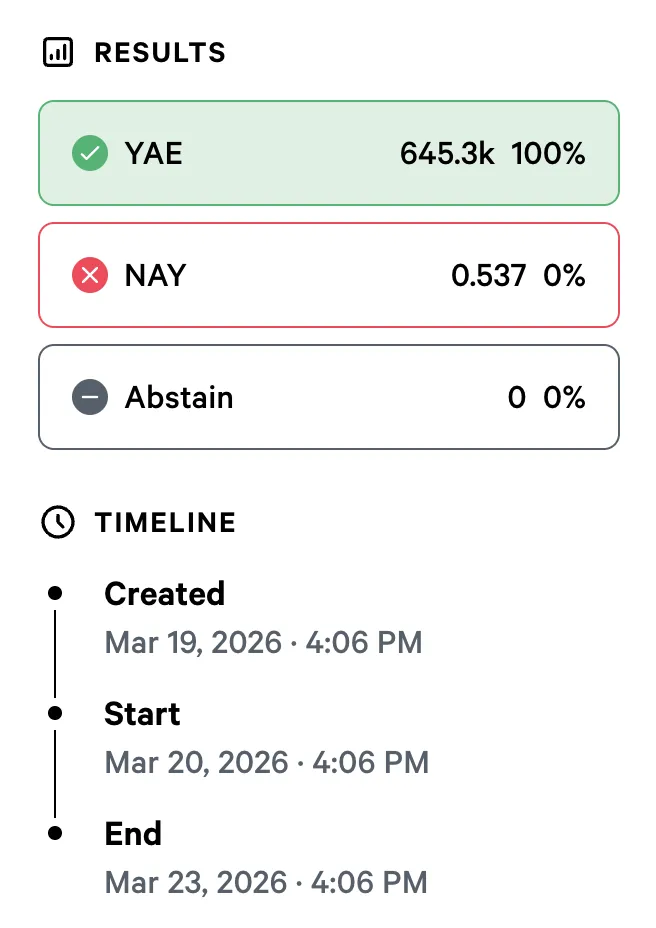Click the Timeline clock icon
The image size is (656, 928).
tap(58, 522)
